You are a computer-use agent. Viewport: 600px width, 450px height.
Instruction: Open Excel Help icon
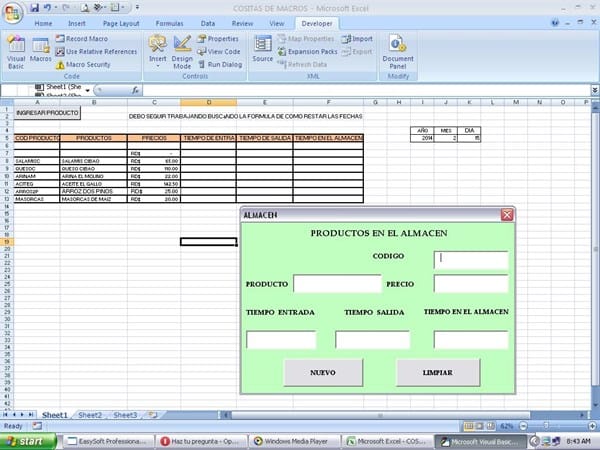[555, 23]
